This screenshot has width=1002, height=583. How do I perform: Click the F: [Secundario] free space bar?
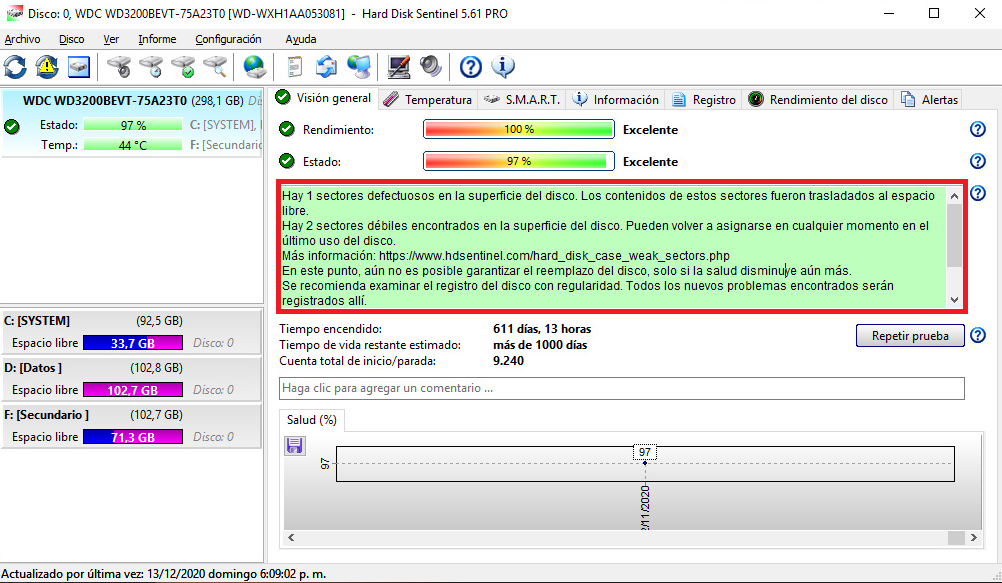point(133,437)
